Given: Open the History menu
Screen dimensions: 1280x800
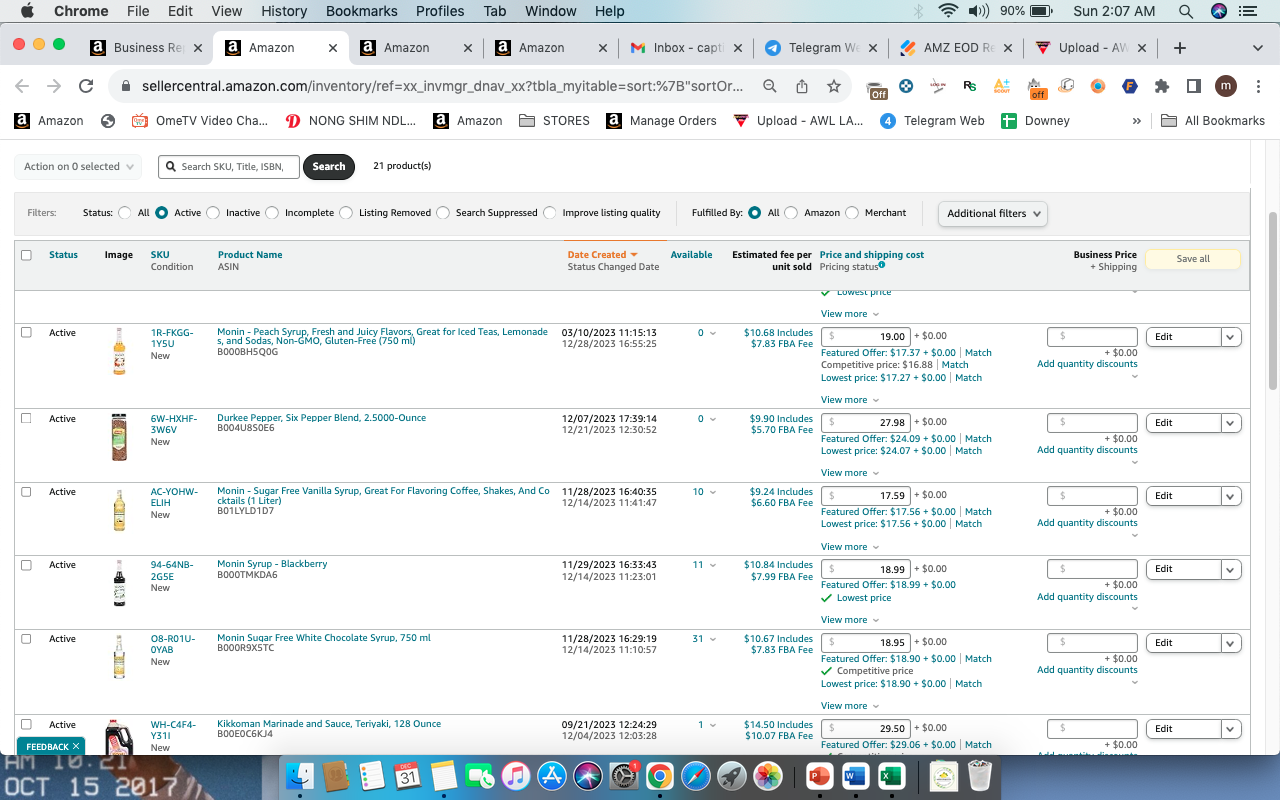Looking at the screenshot, I should coord(284,11).
